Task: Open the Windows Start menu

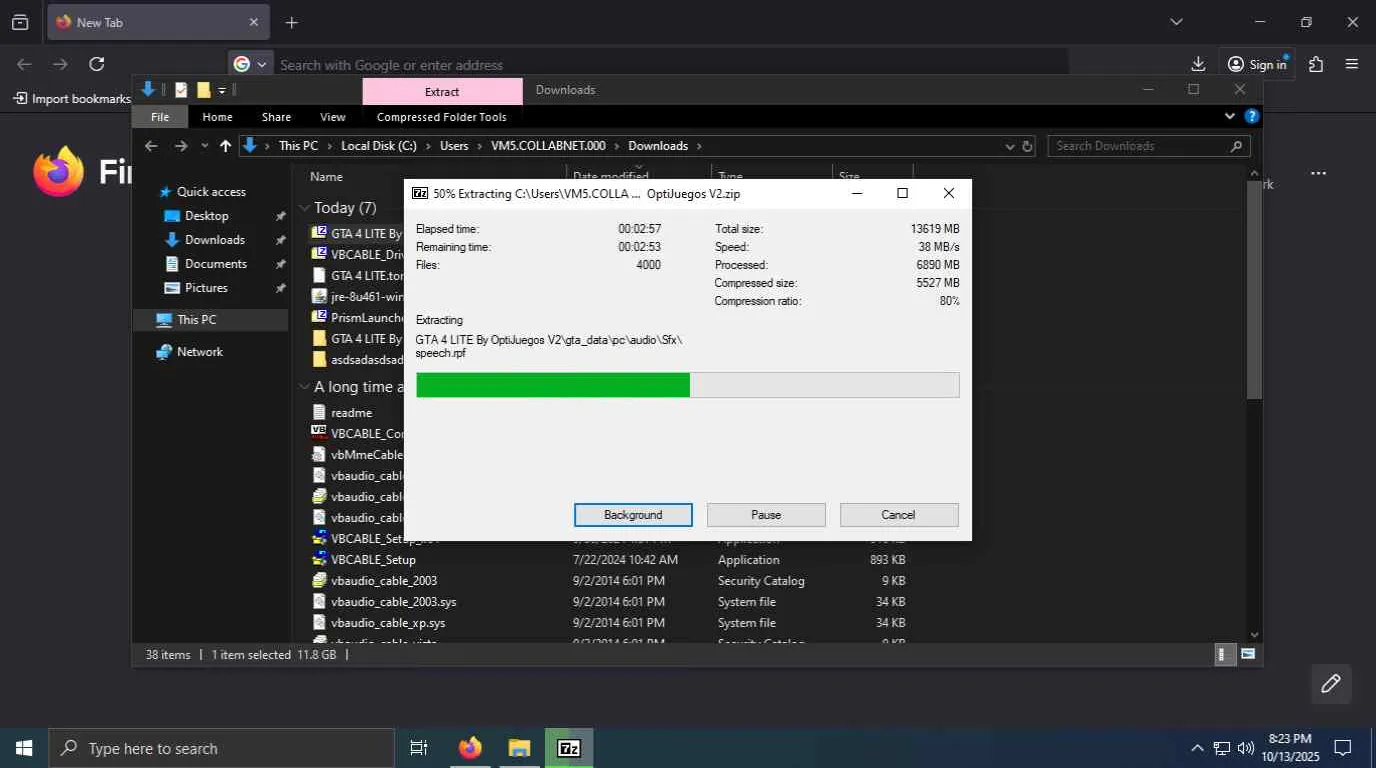Action: 24,748
